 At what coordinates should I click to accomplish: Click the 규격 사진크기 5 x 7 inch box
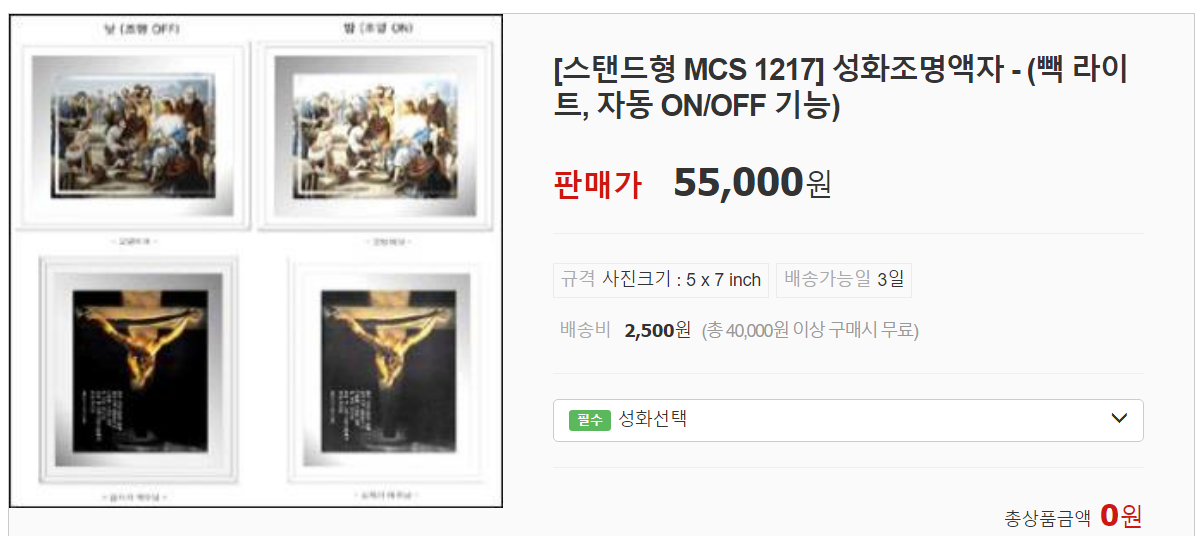(x=661, y=280)
